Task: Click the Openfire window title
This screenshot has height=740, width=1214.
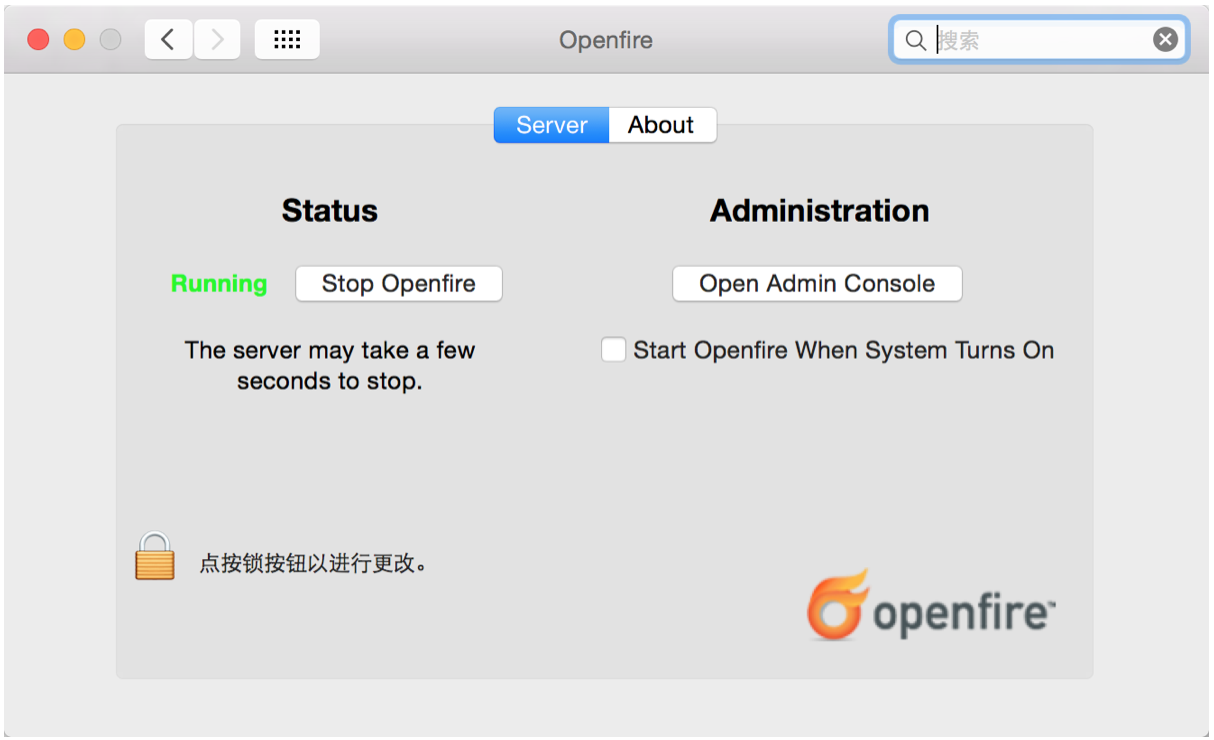Action: click(x=606, y=40)
